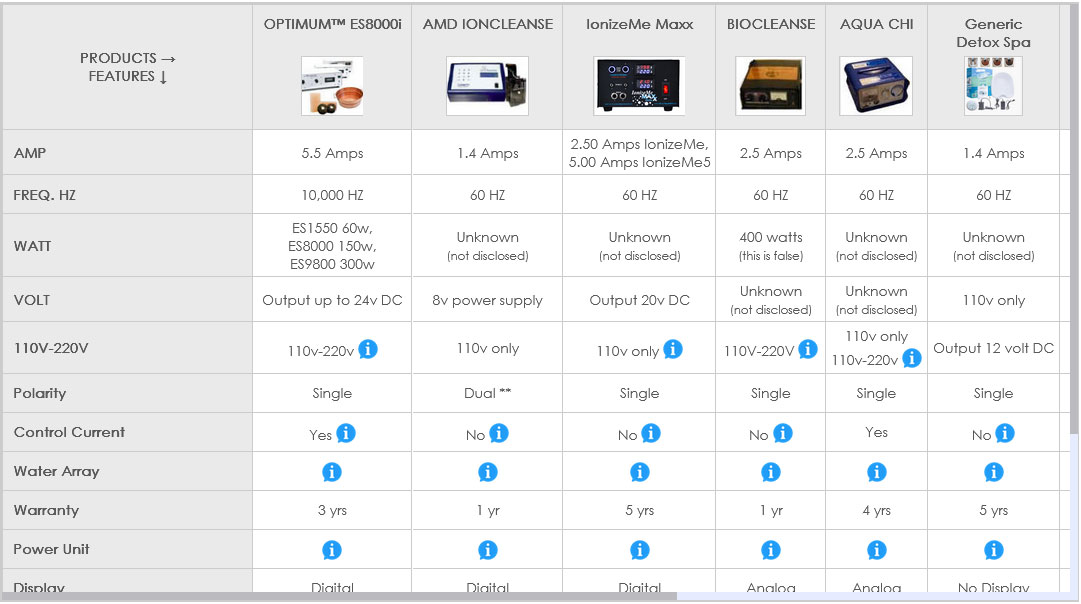Click info icon beside BIOCLEANSE 110V-220V
The width and height of the screenshot is (1081, 604).
pyautogui.click(x=808, y=349)
